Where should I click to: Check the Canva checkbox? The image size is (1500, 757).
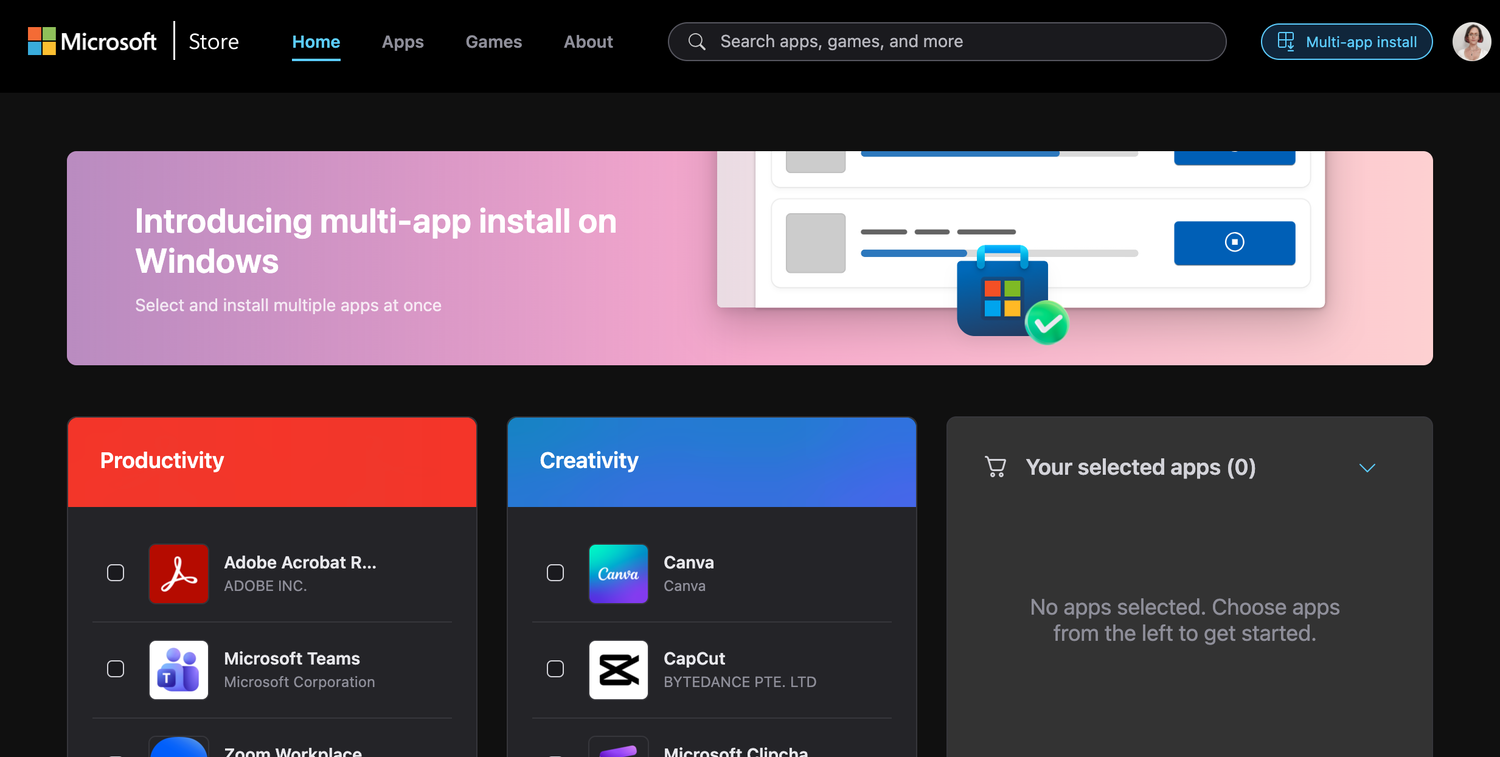(x=556, y=573)
